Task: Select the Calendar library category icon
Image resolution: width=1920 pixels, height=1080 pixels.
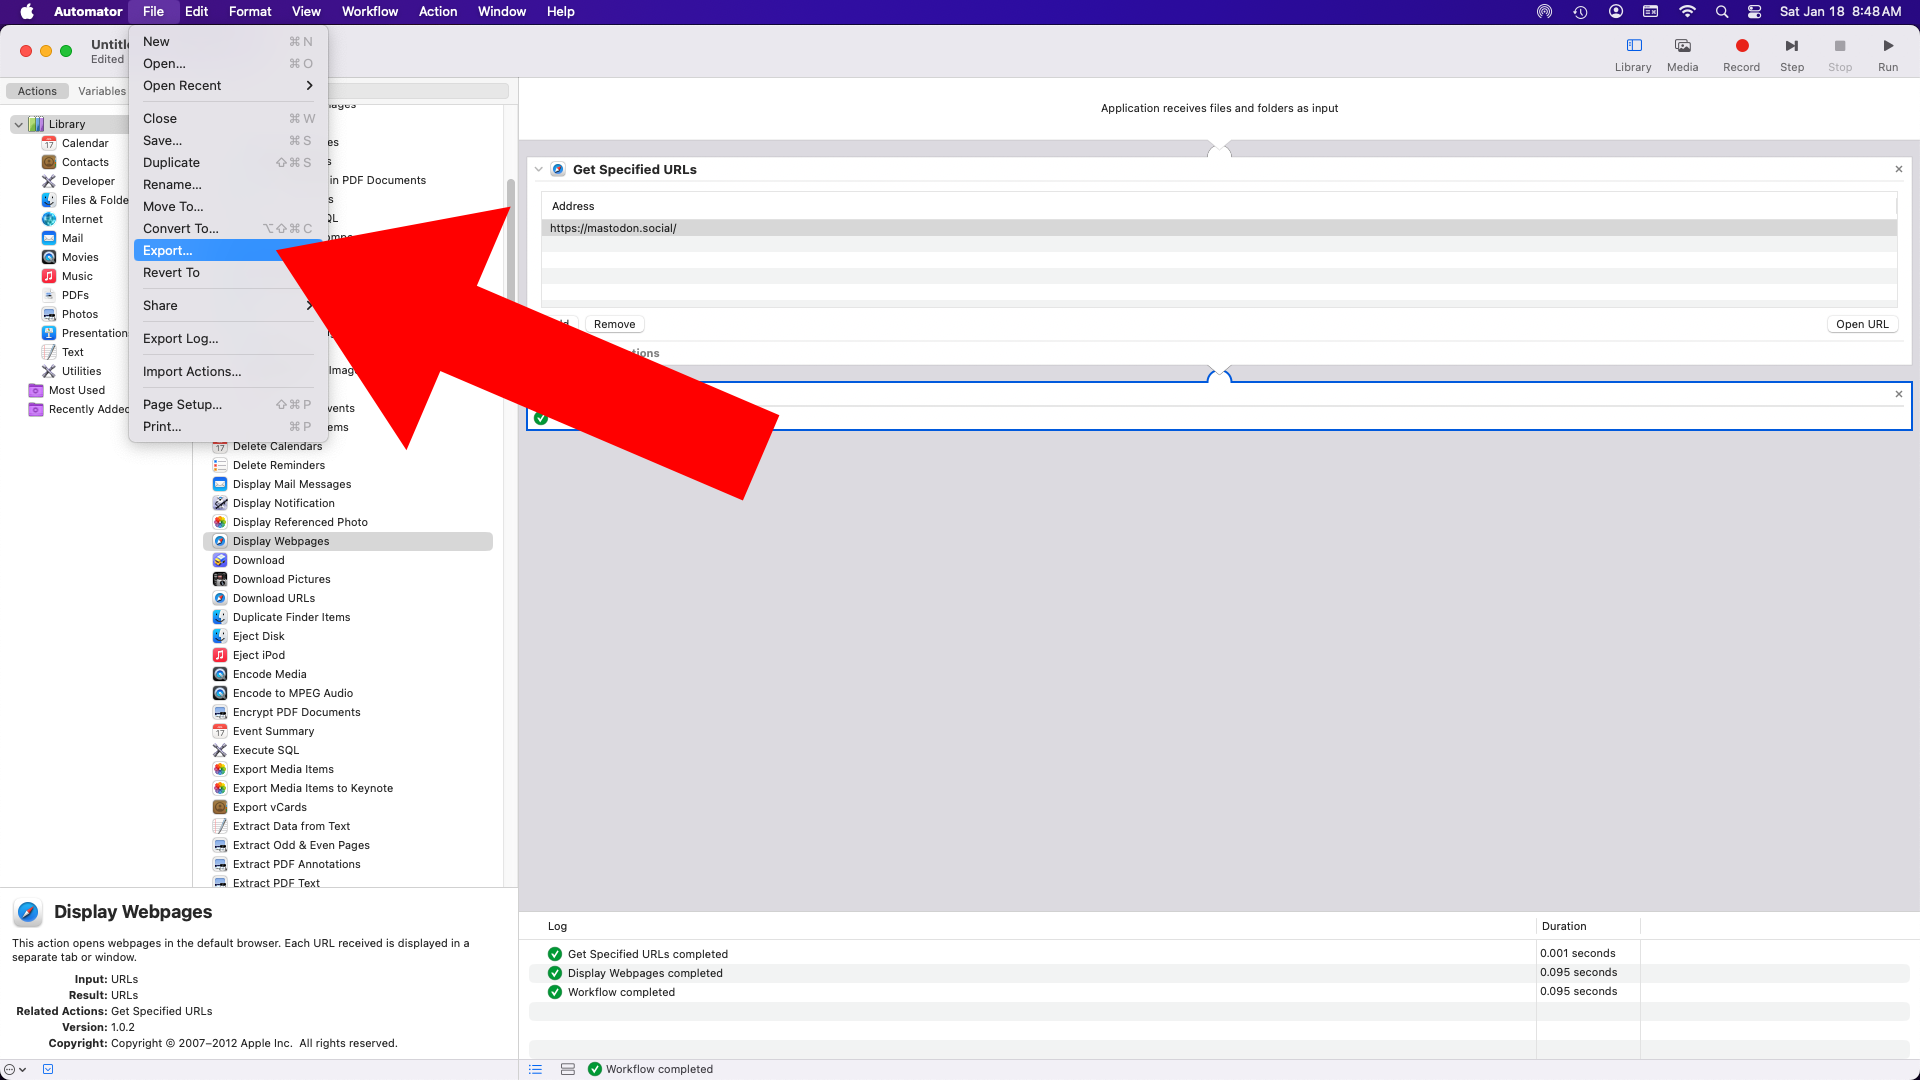Action: pos(48,143)
